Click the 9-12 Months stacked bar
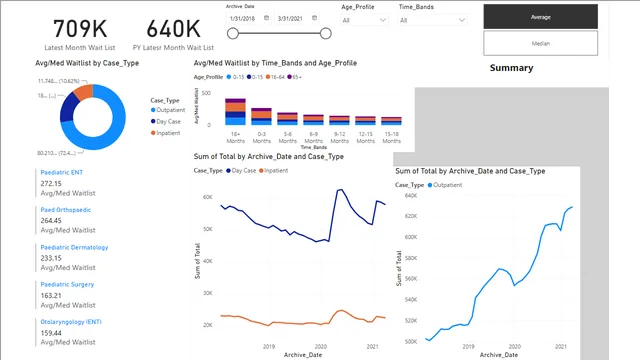Screen dimensions: 640x360 pyautogui.click(x=340, y=120)
